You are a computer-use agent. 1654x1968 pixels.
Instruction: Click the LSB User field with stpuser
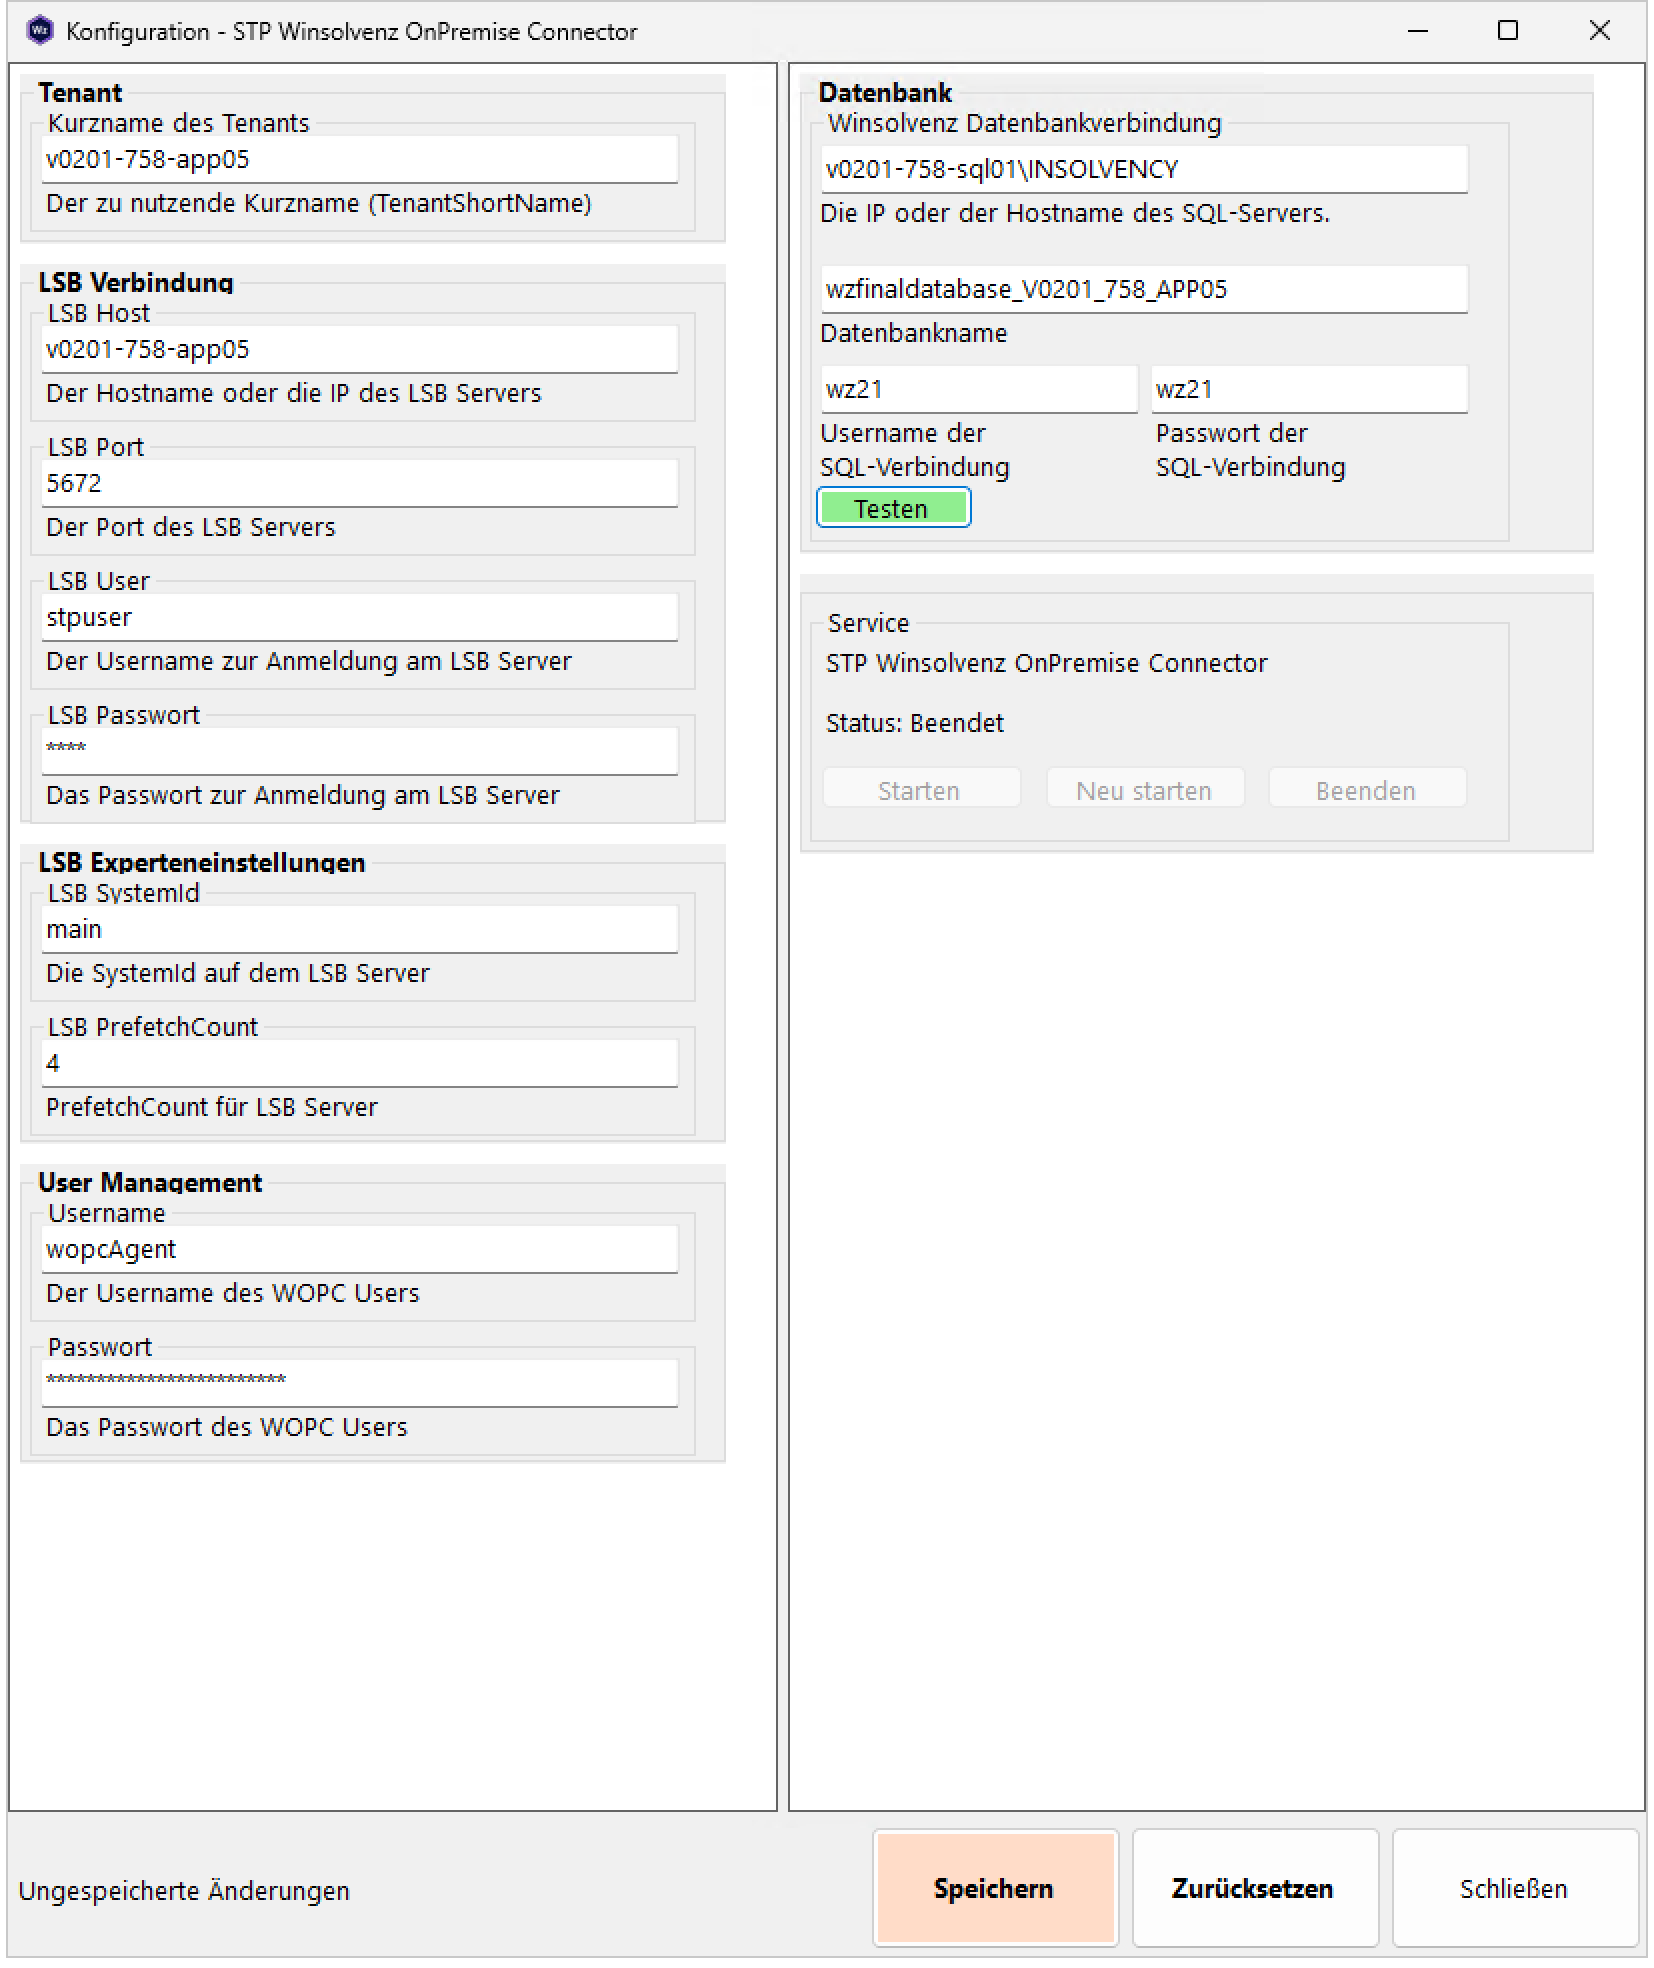click(359, 617)
